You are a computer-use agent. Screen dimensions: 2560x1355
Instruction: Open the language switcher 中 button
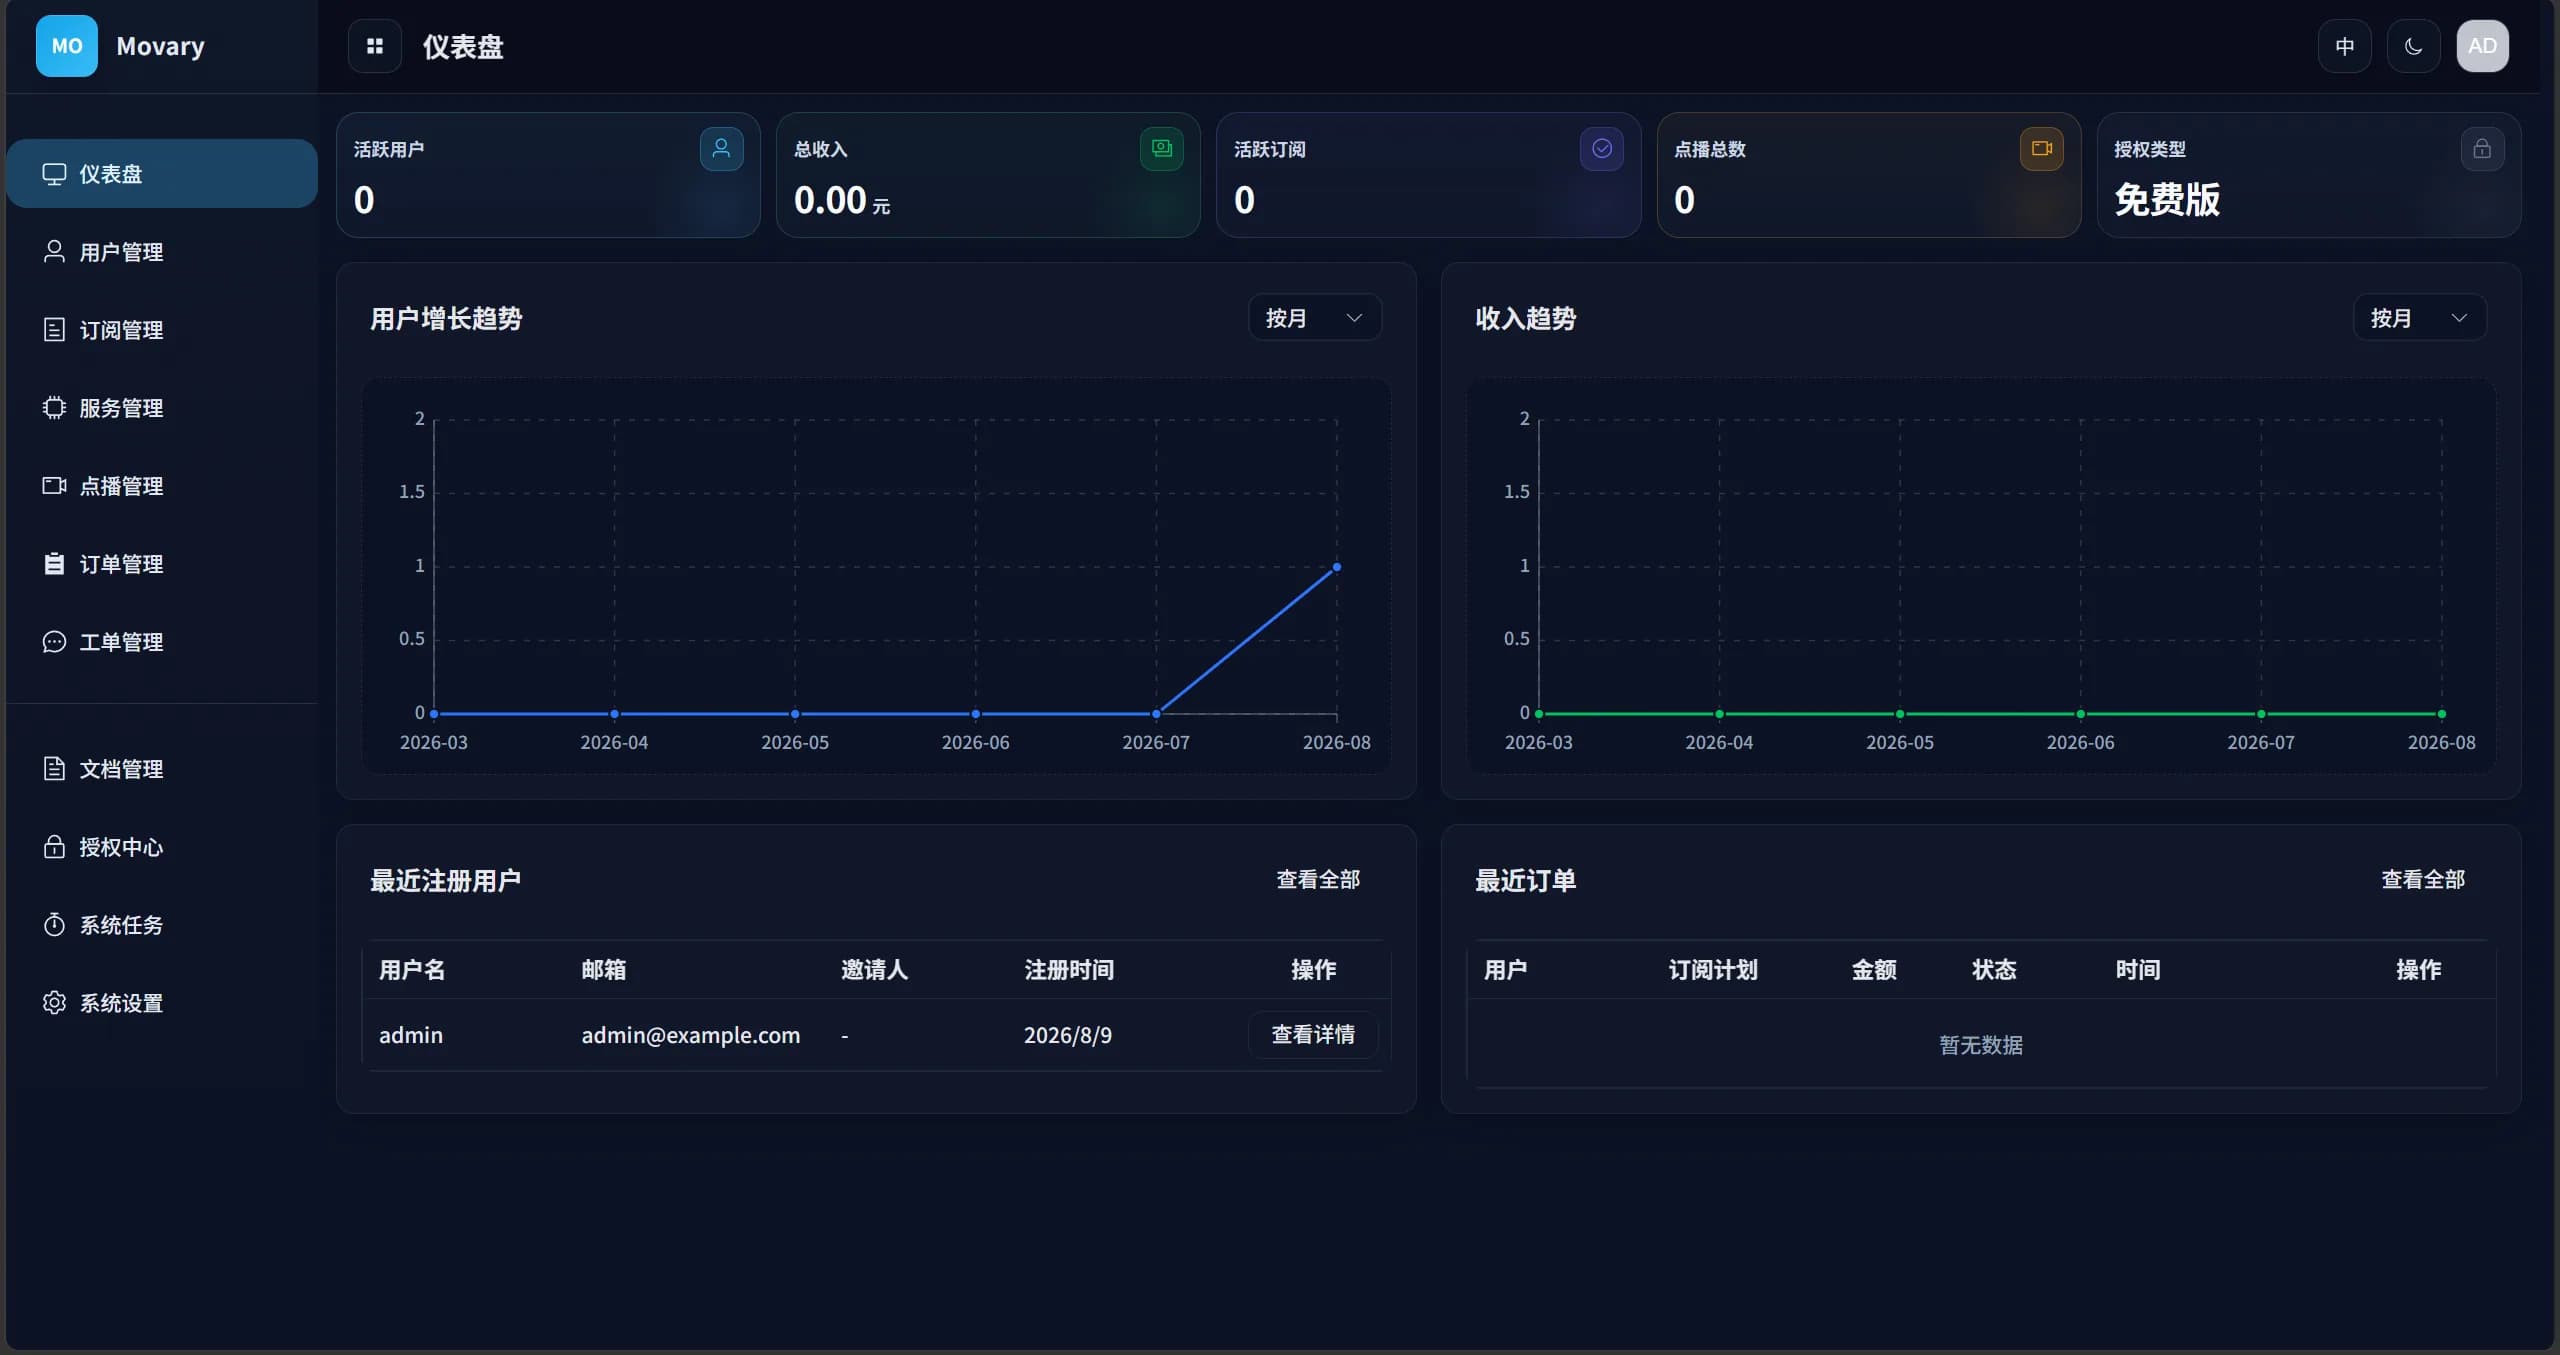2344,46
